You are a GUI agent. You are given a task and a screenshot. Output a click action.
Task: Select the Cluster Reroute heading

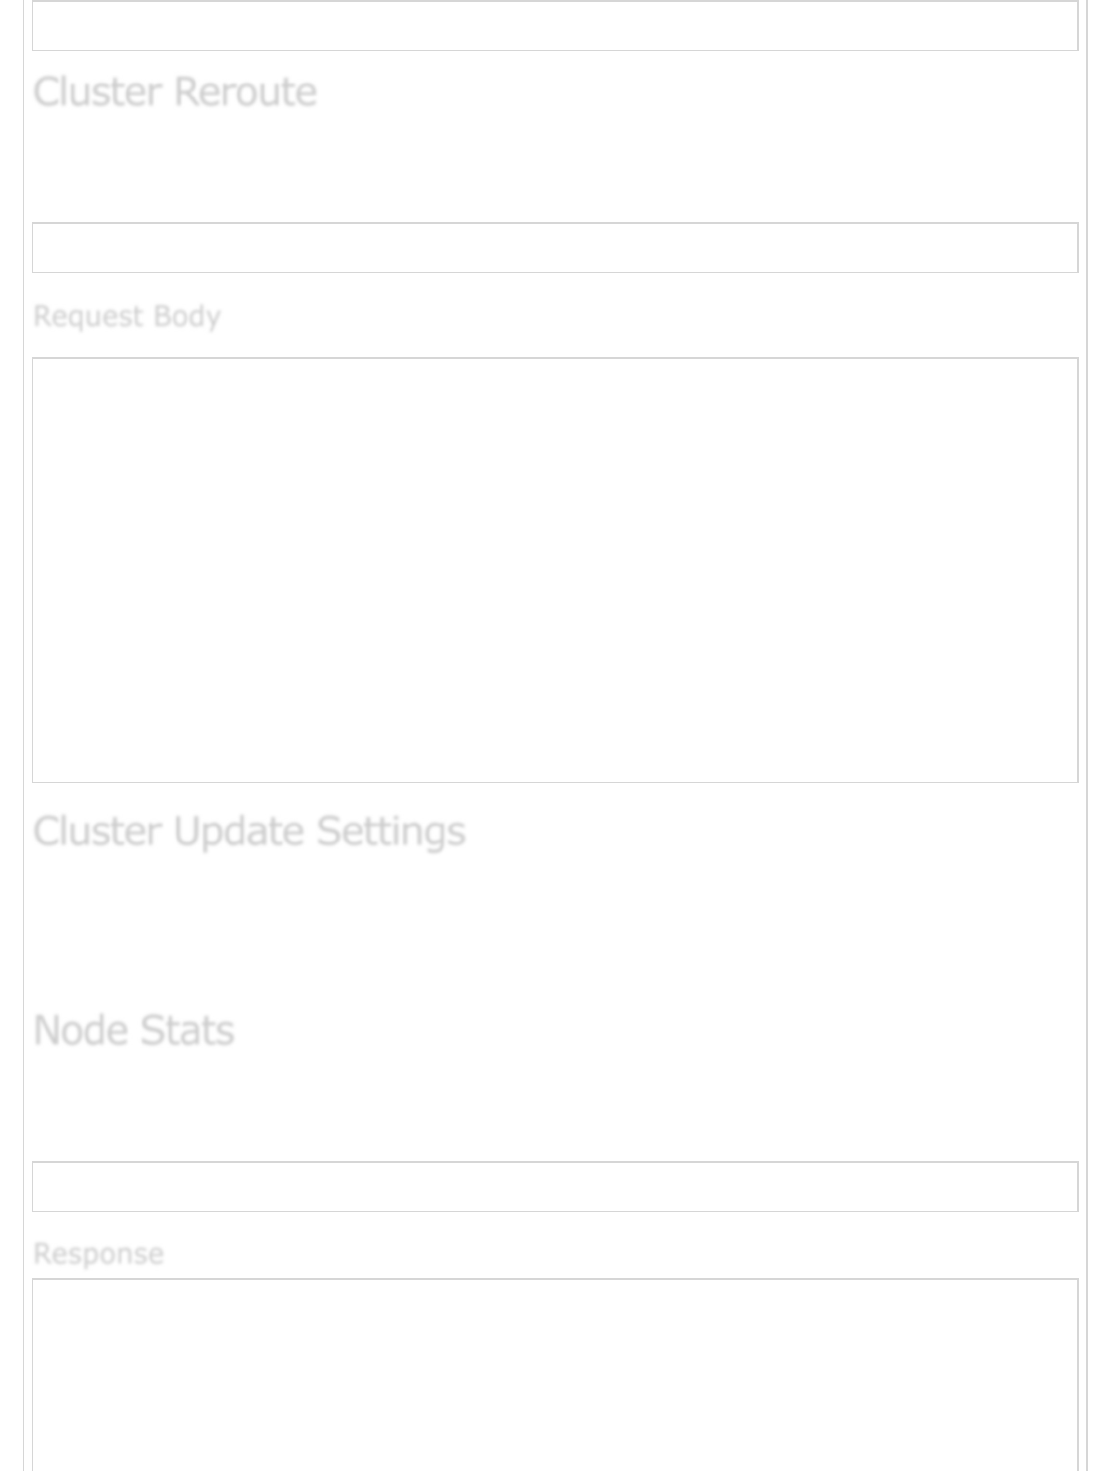pos(175,92)
